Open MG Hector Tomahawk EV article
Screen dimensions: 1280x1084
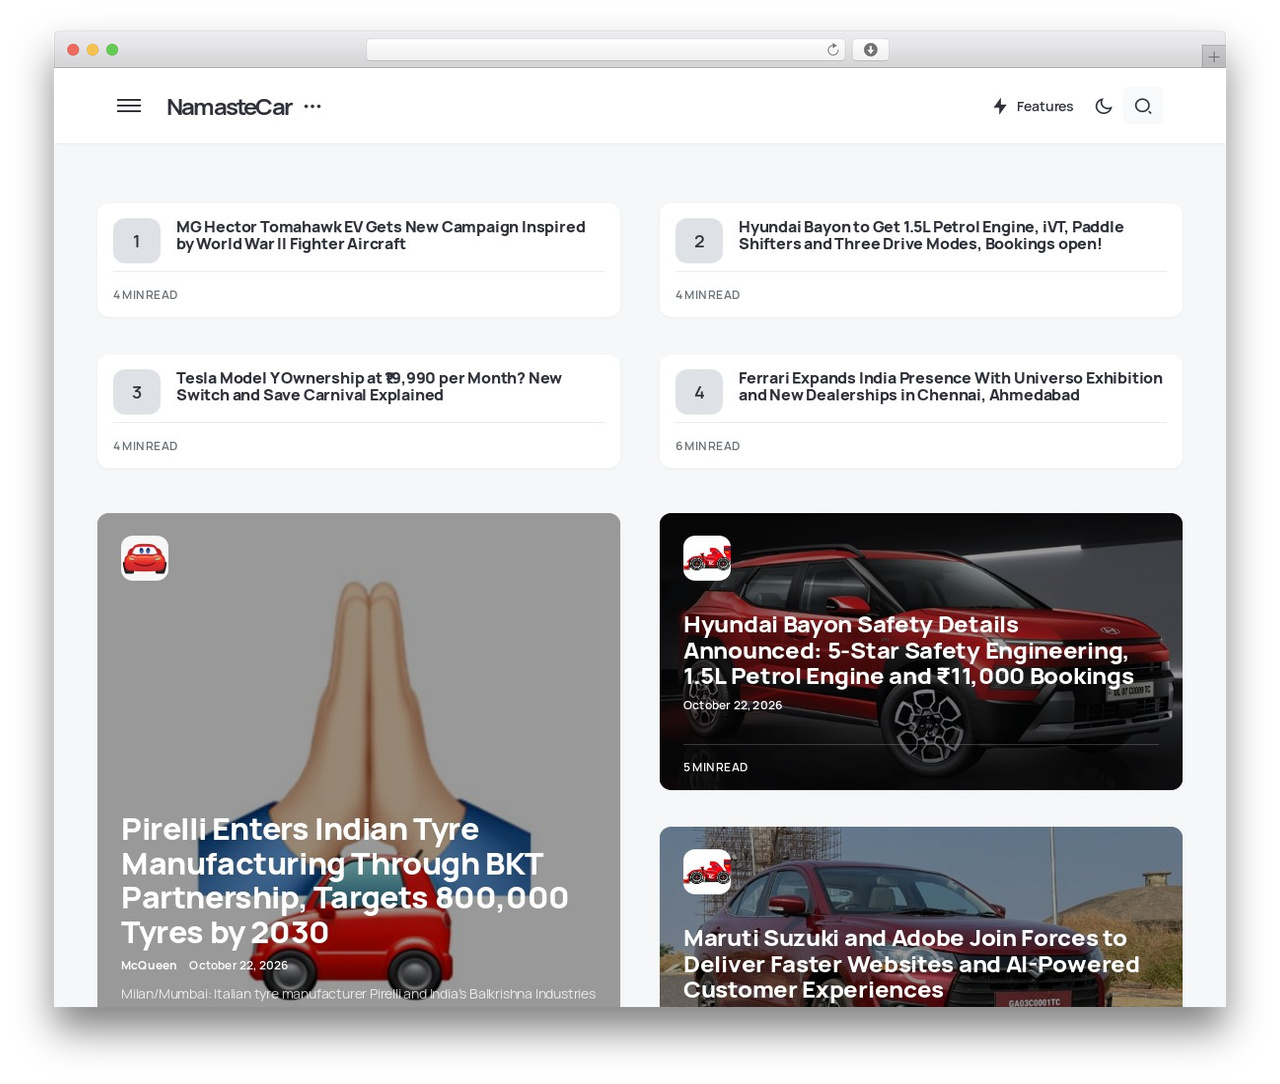(x=381, y=235)
